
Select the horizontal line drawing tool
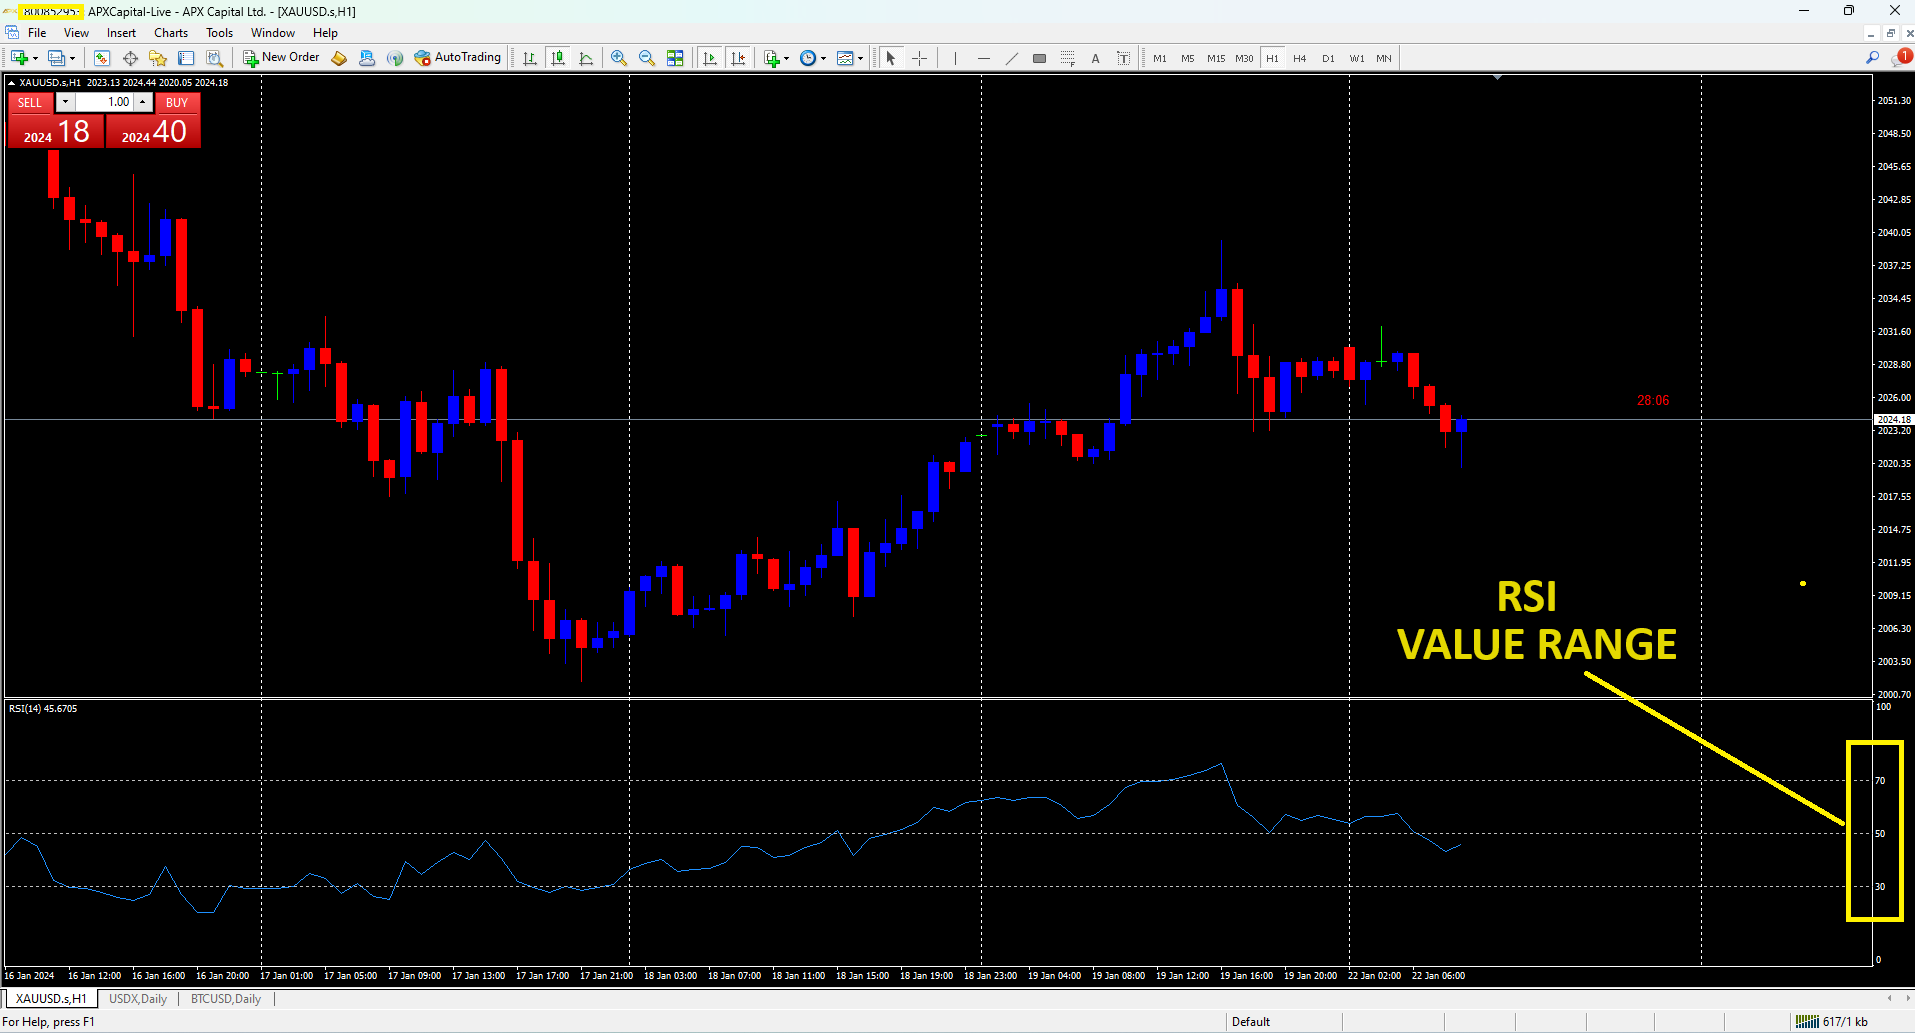(x=984, y=57)
